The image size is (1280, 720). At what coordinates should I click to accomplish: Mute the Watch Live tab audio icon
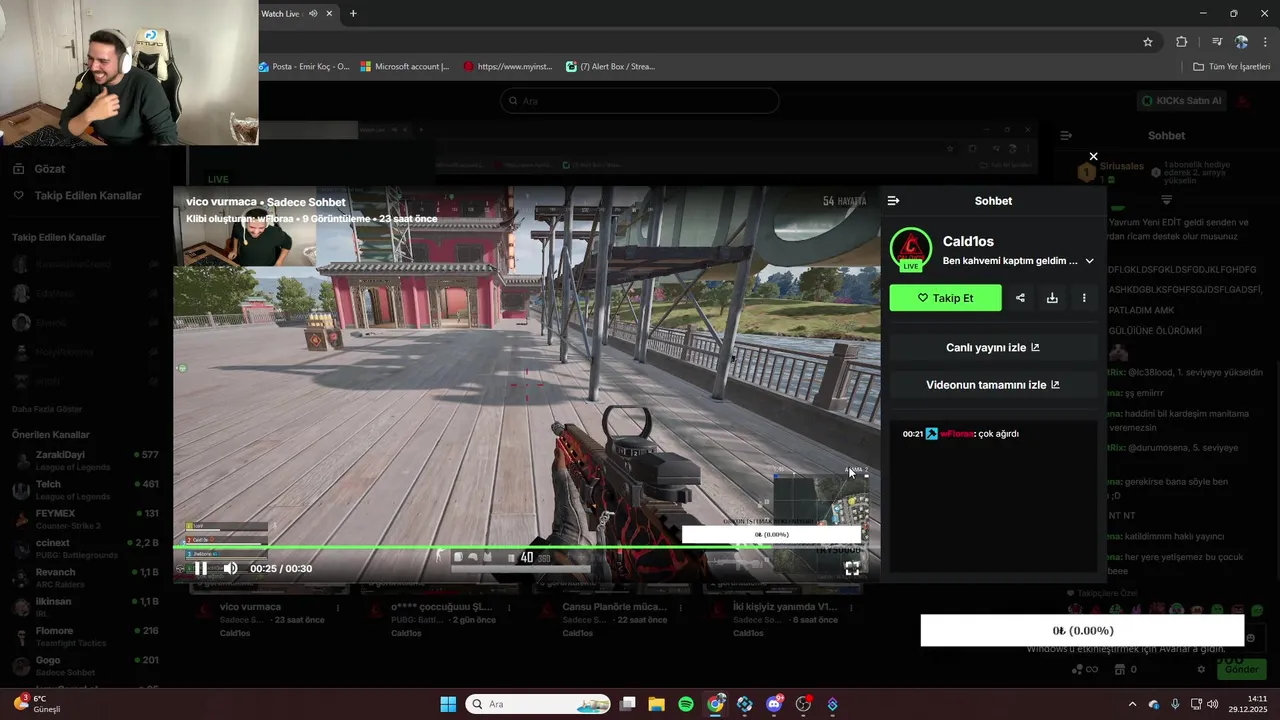(313, 14)
